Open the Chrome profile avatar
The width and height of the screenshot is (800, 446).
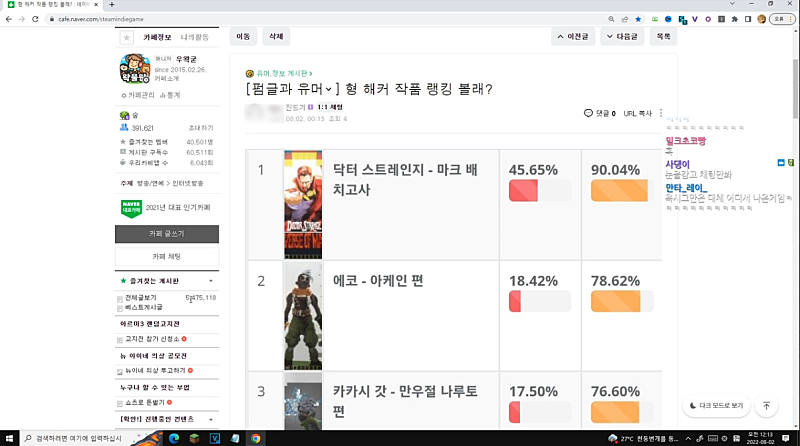pyautogui.click(x=761, y=19)
